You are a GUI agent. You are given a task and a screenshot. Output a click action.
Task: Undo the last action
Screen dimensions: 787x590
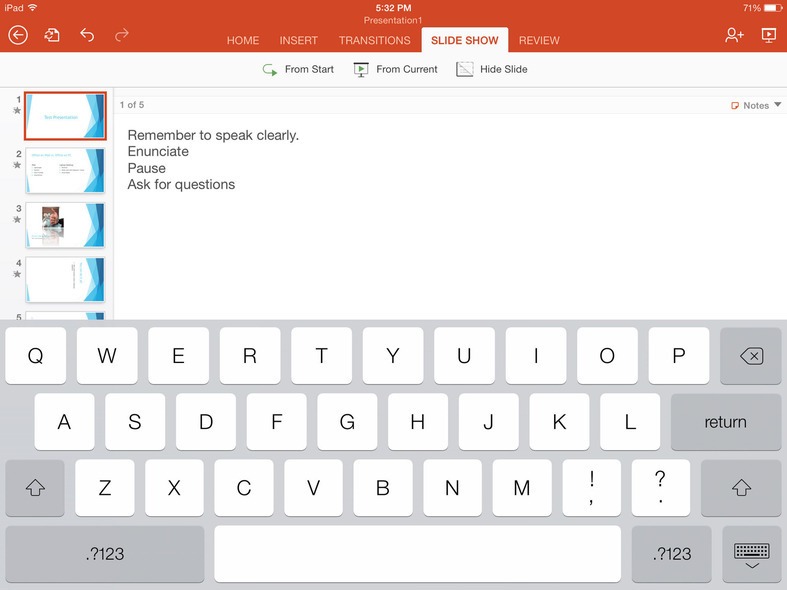click(87, 35)
